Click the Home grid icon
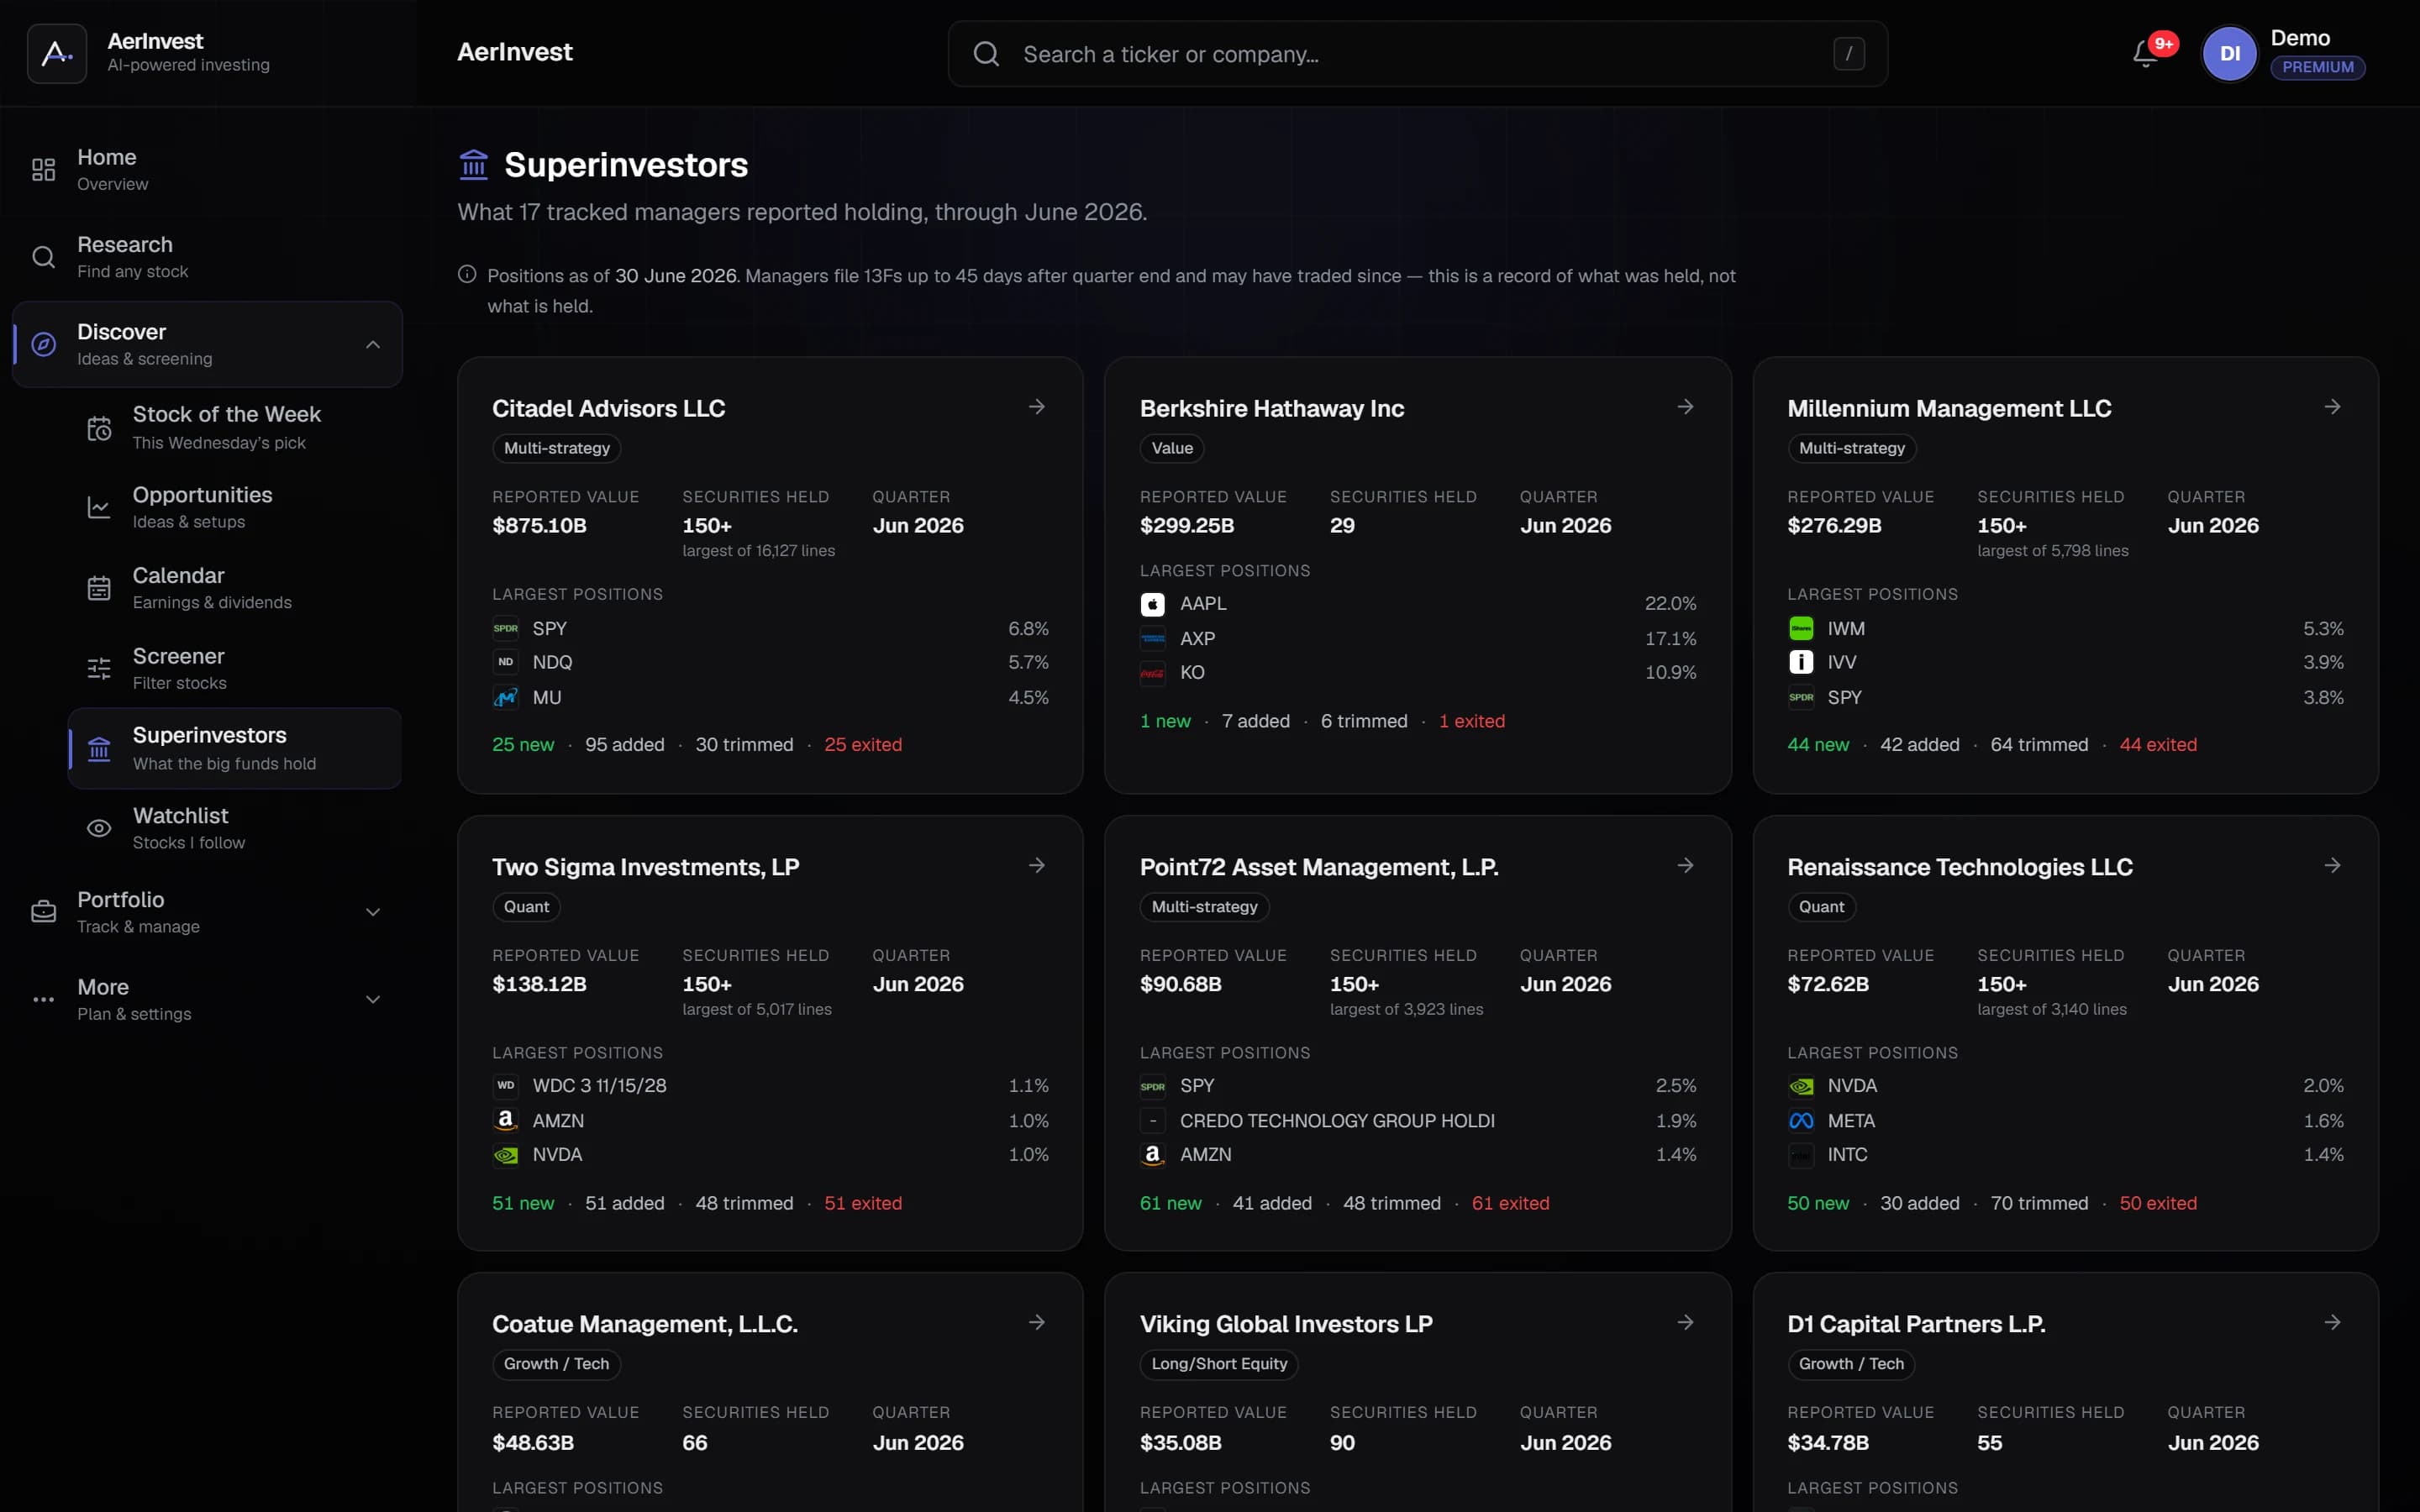The width and height of the screenshot is (2420, 1512). pos(43,170)
